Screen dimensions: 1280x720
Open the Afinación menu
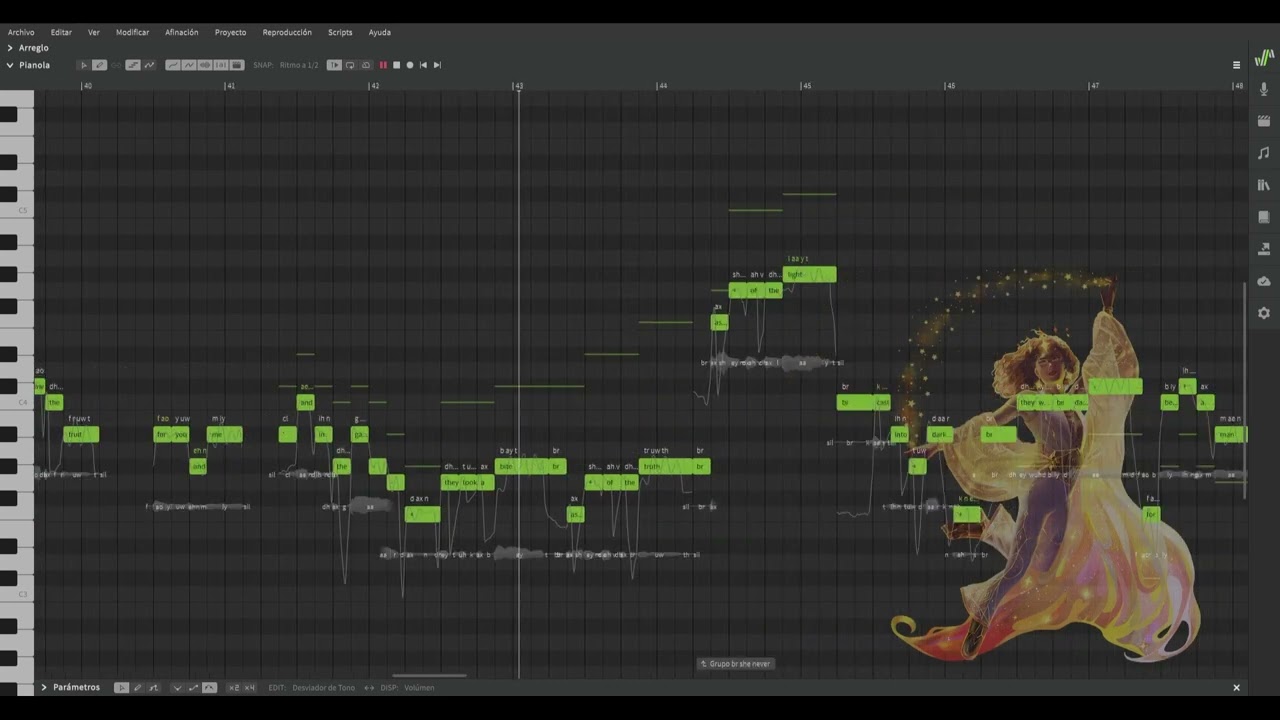(182, 32)
